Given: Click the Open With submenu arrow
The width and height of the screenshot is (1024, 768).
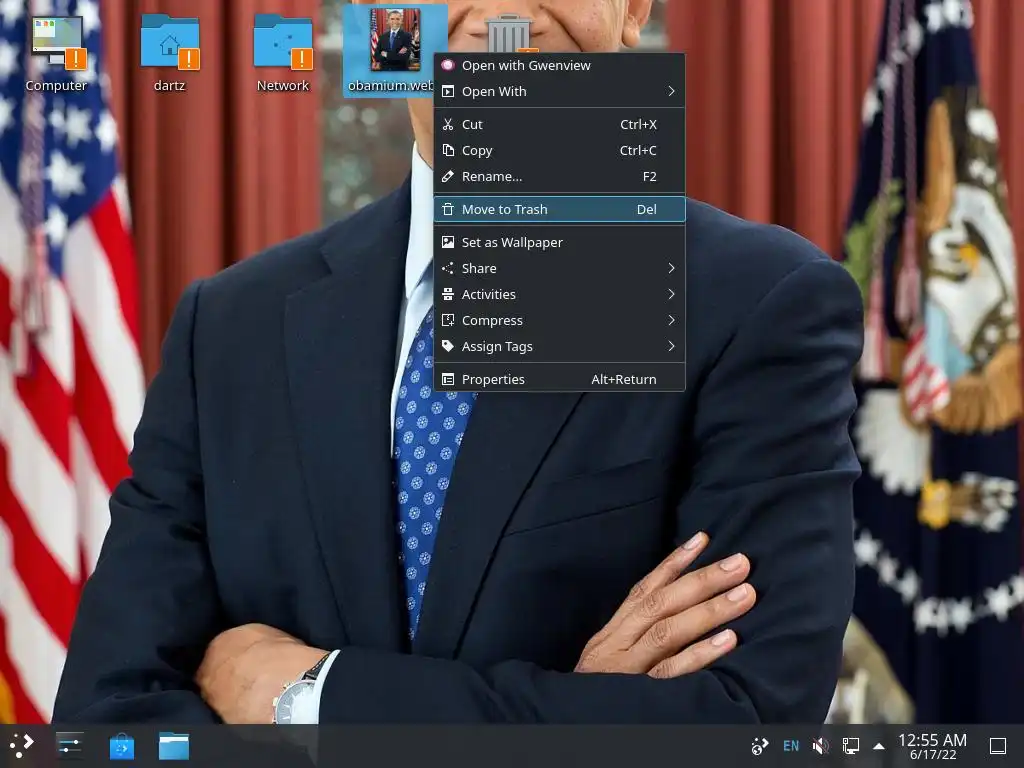Looking at the screenshot, I should 671,91.
